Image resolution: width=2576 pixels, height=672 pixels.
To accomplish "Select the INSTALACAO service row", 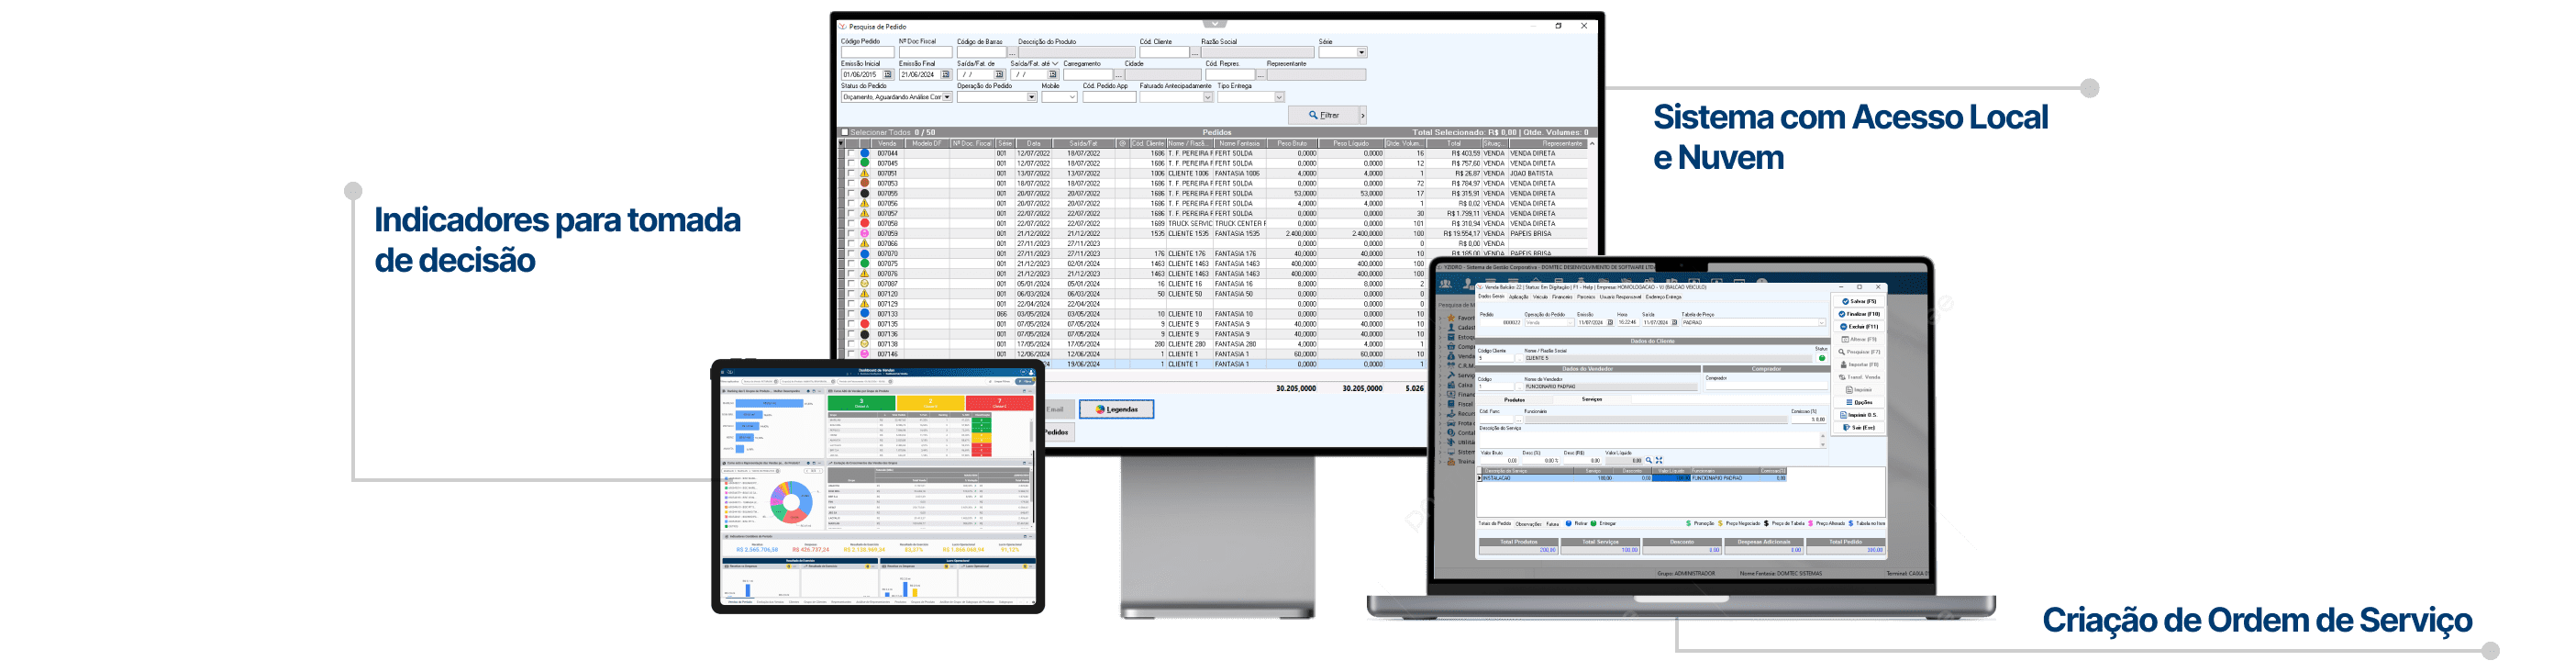I will (x=1632, y=478).
